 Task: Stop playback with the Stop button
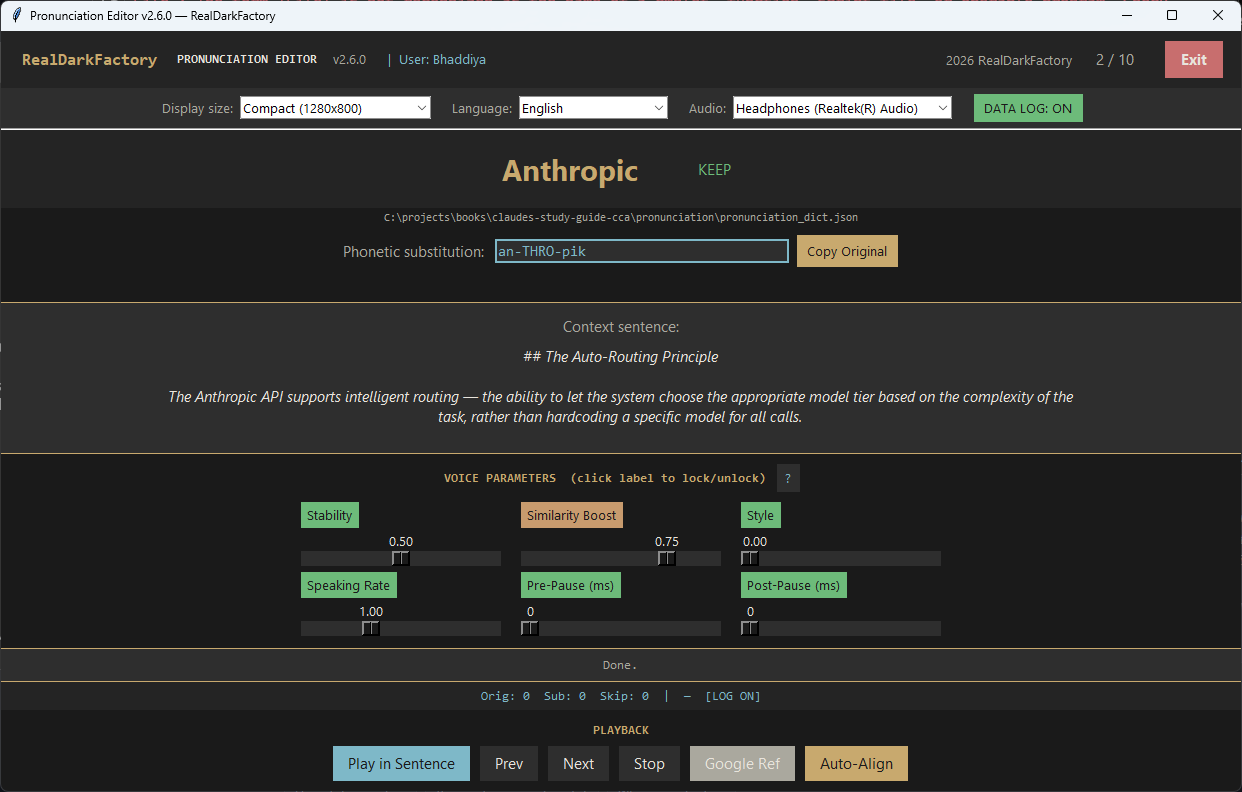[649, 763]
